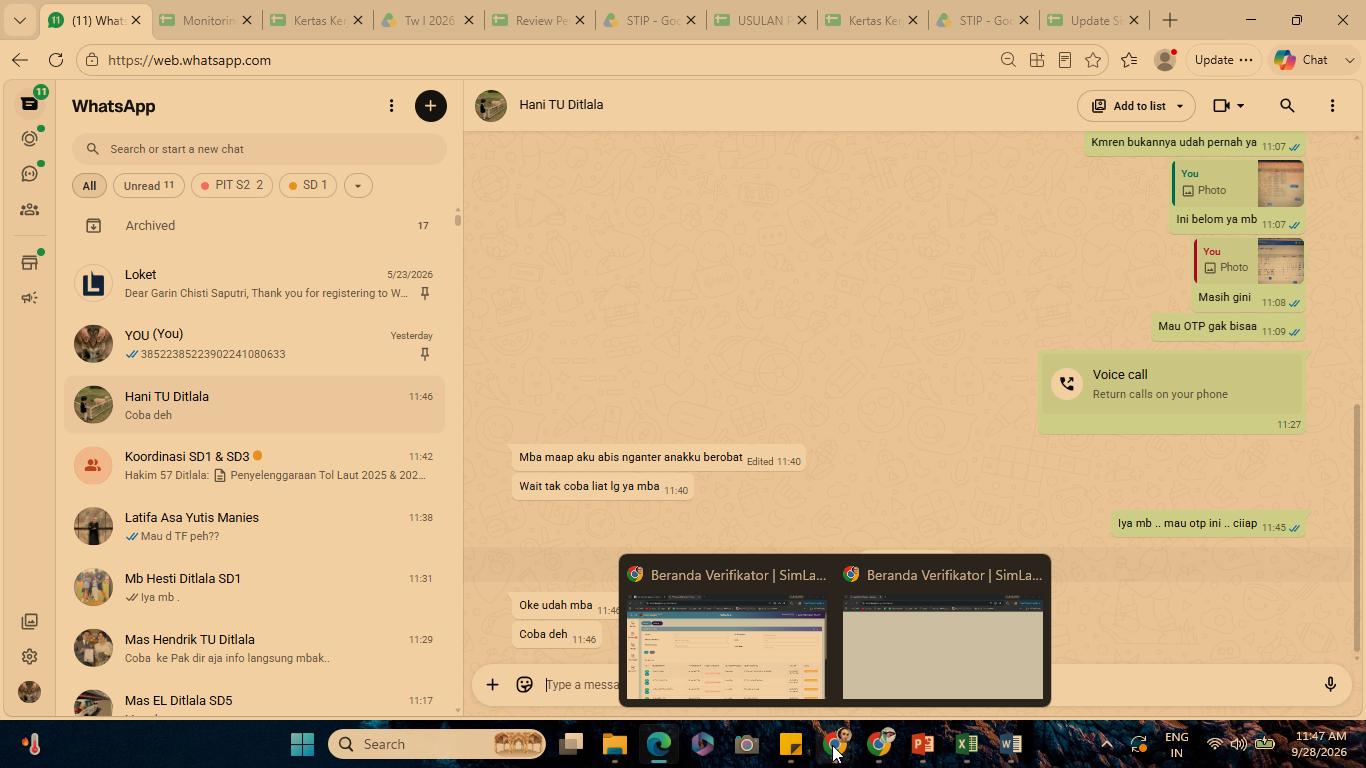Attach a file using plus icon
Screen dimensions: 1366x768
[492, 684]
